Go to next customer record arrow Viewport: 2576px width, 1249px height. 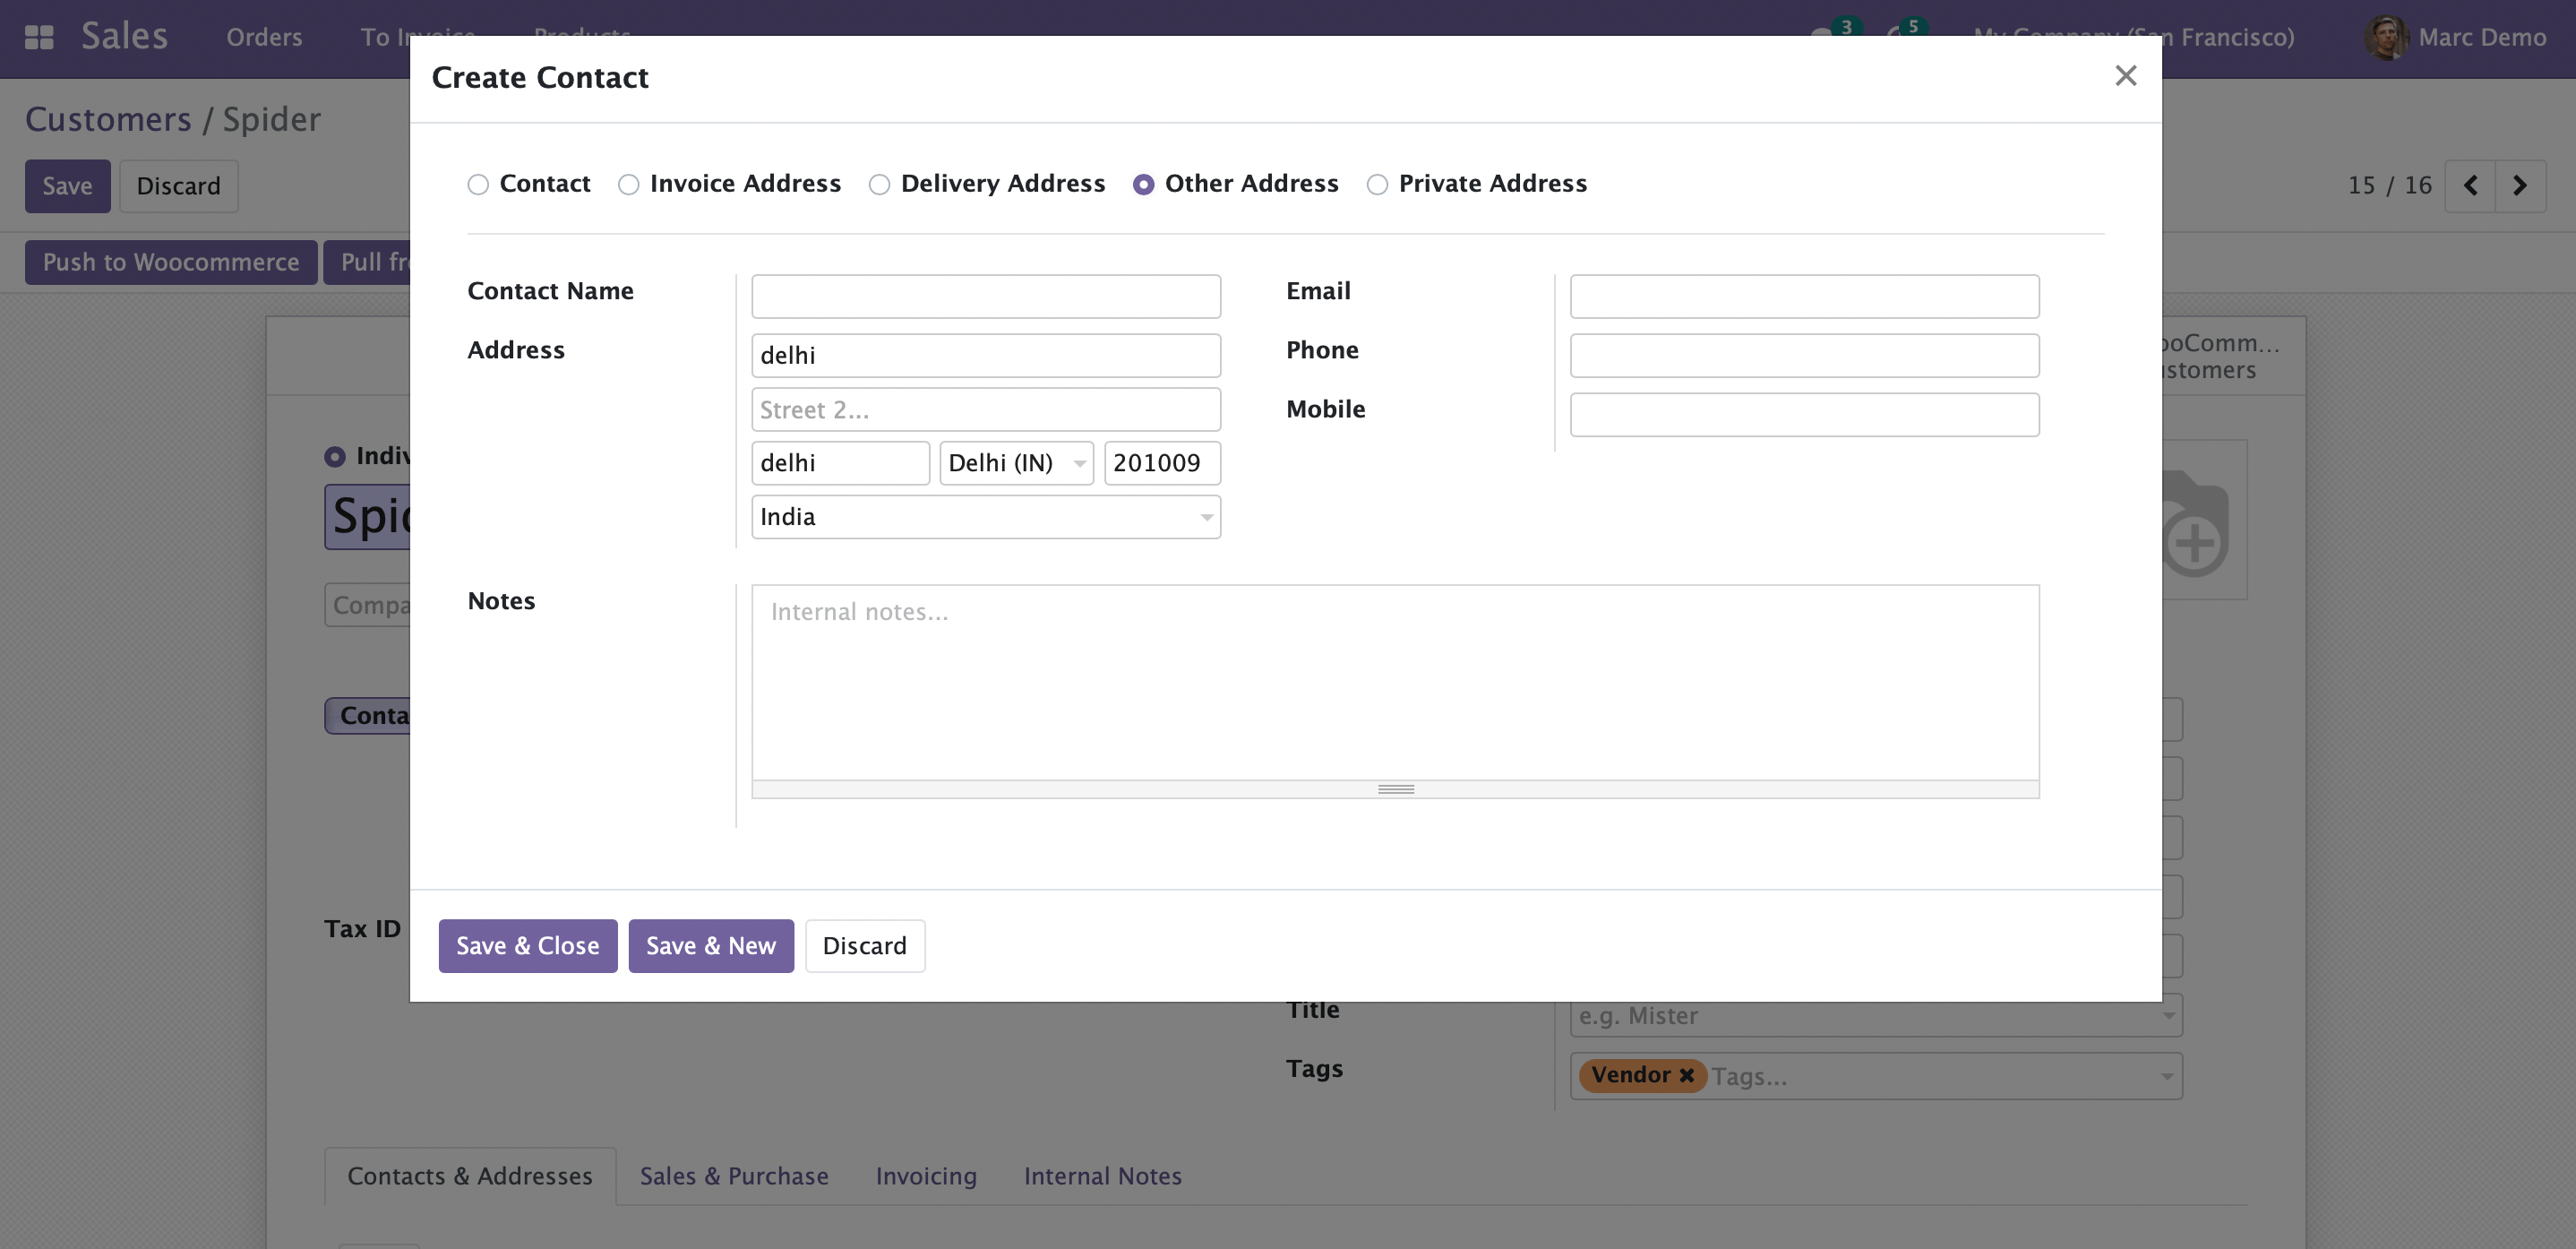coord(2519,185)
